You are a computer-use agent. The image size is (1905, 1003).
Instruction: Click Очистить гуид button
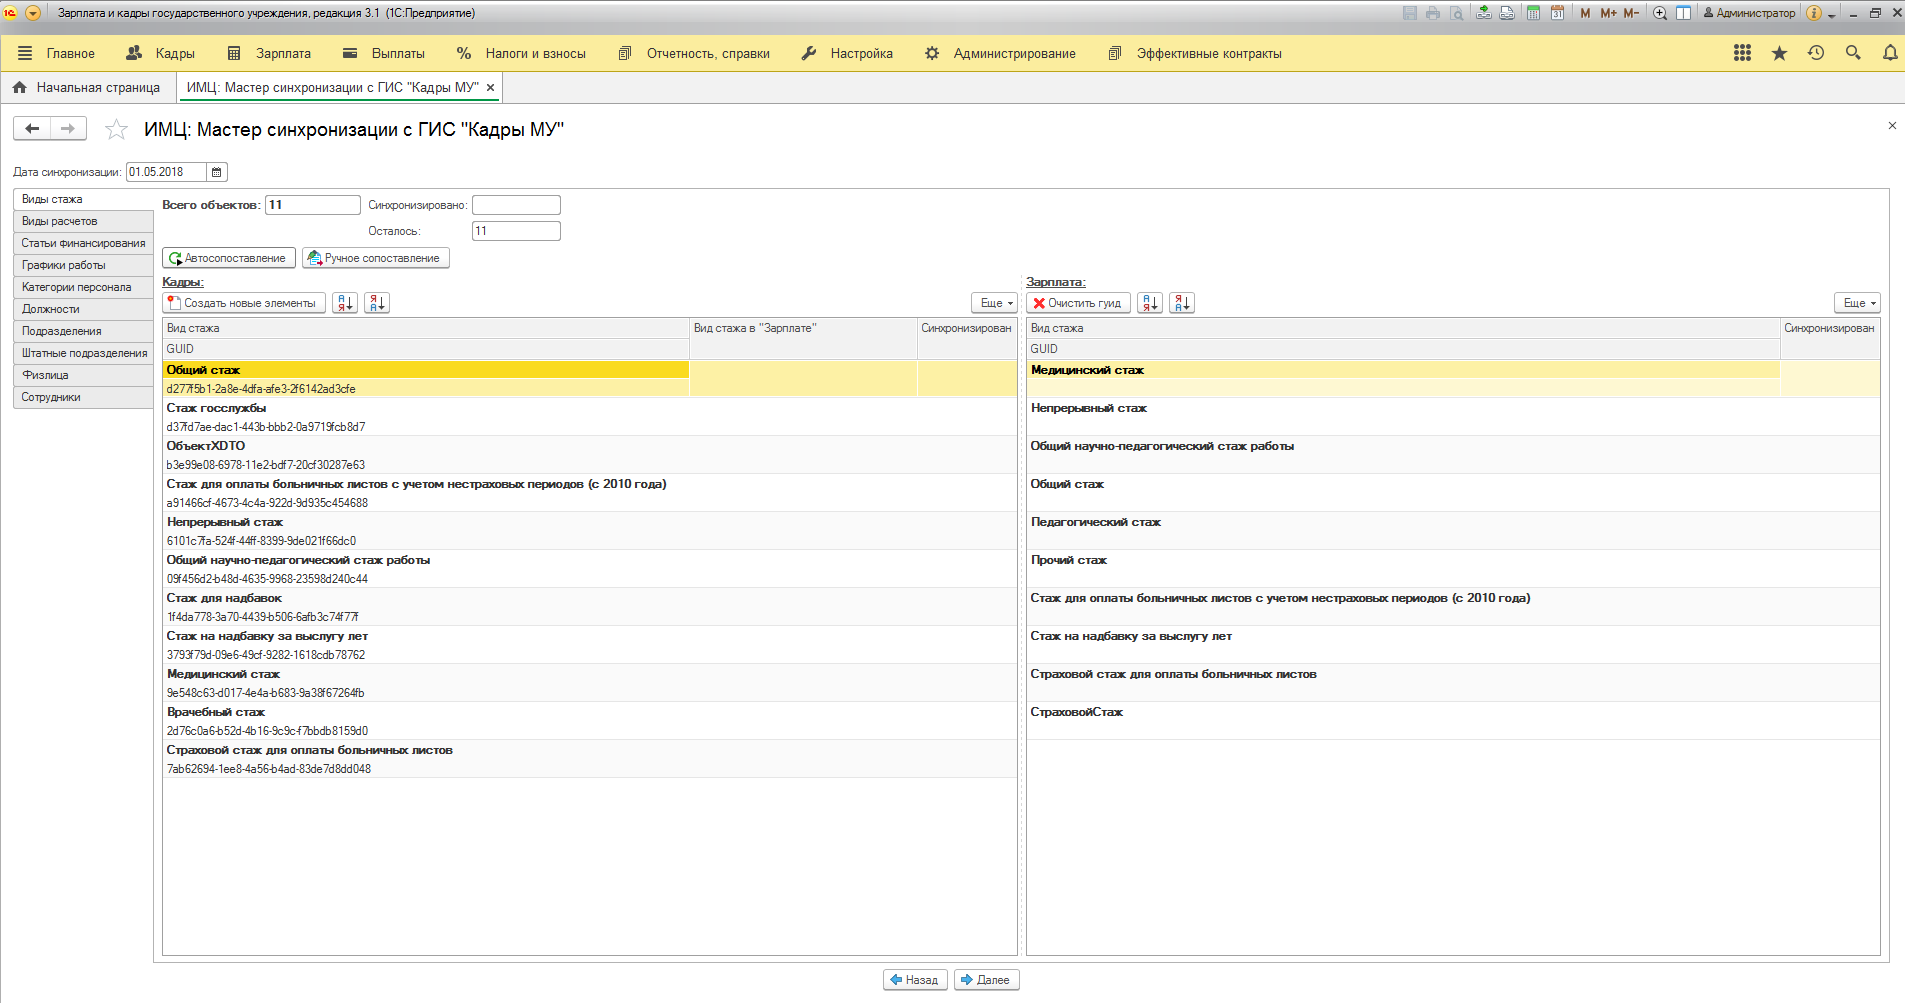click(x=1078, y=303)
